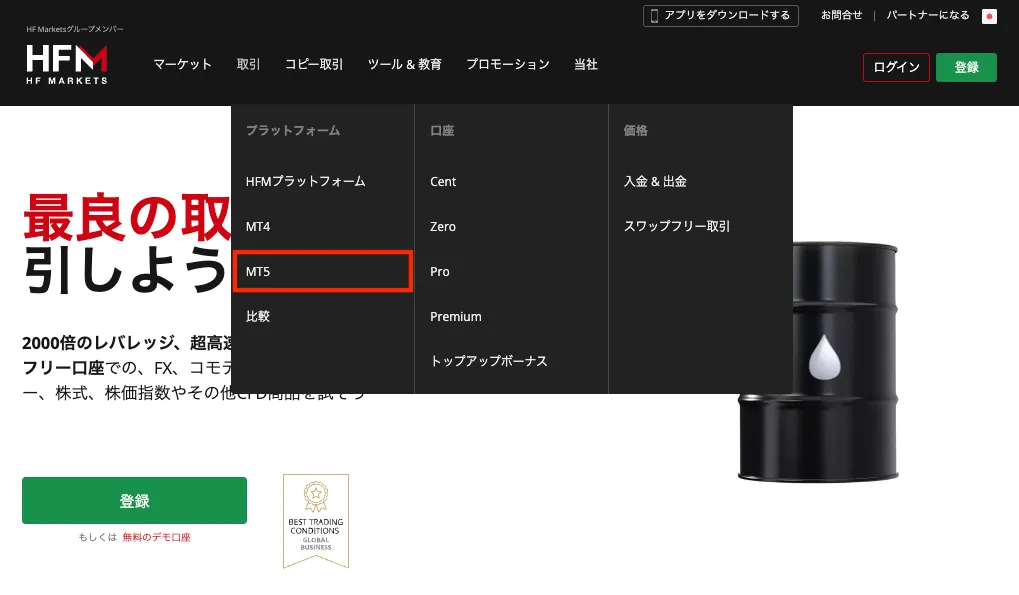Click the ログイン button
Image resolution: width=1019 pixels, height=595 pixels.
[896, 67]
